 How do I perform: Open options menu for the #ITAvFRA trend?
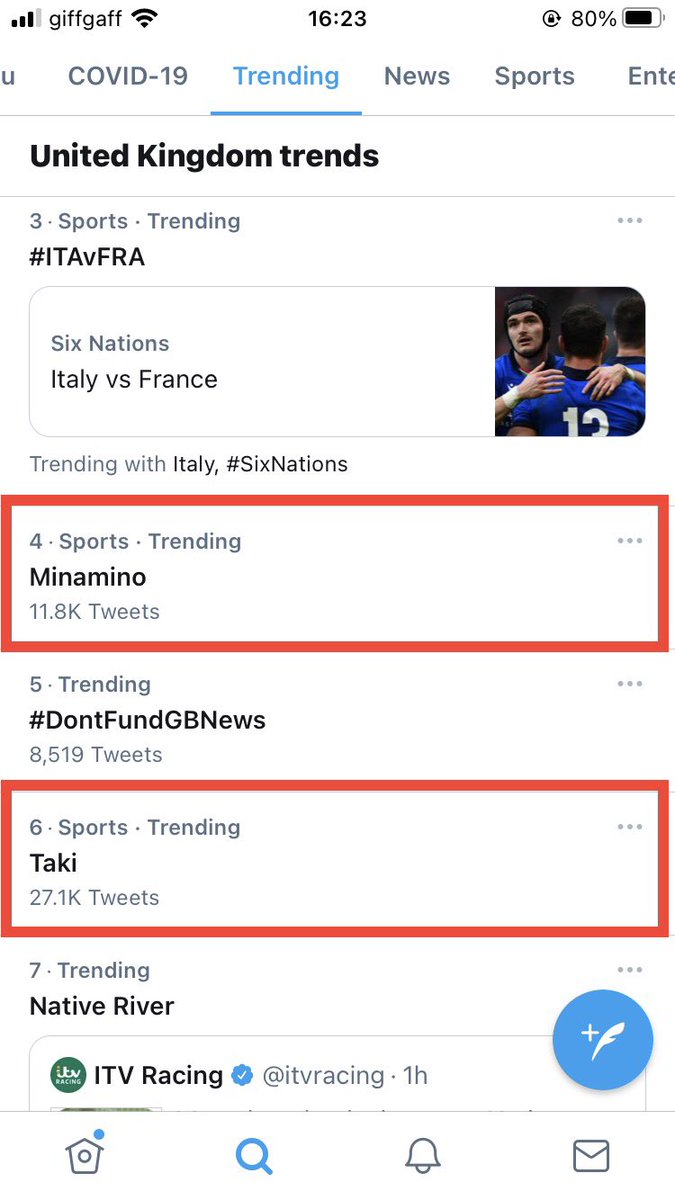pyautogui.click(x=630, y=221)
